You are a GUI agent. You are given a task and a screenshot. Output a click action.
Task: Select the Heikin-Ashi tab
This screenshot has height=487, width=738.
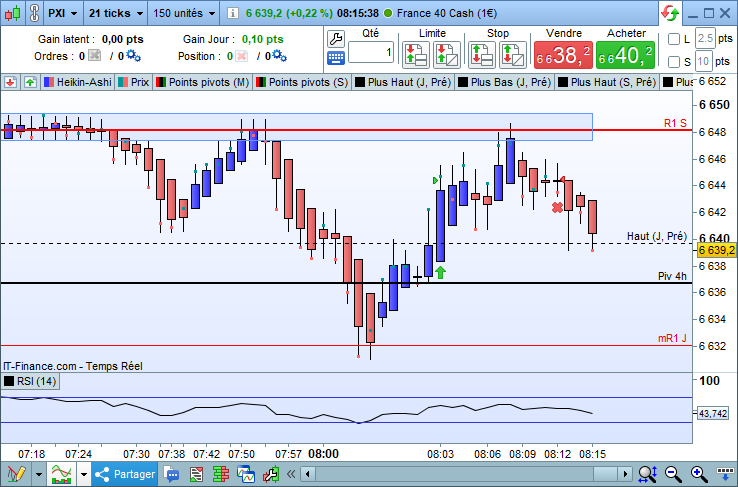tap(77, 82)
